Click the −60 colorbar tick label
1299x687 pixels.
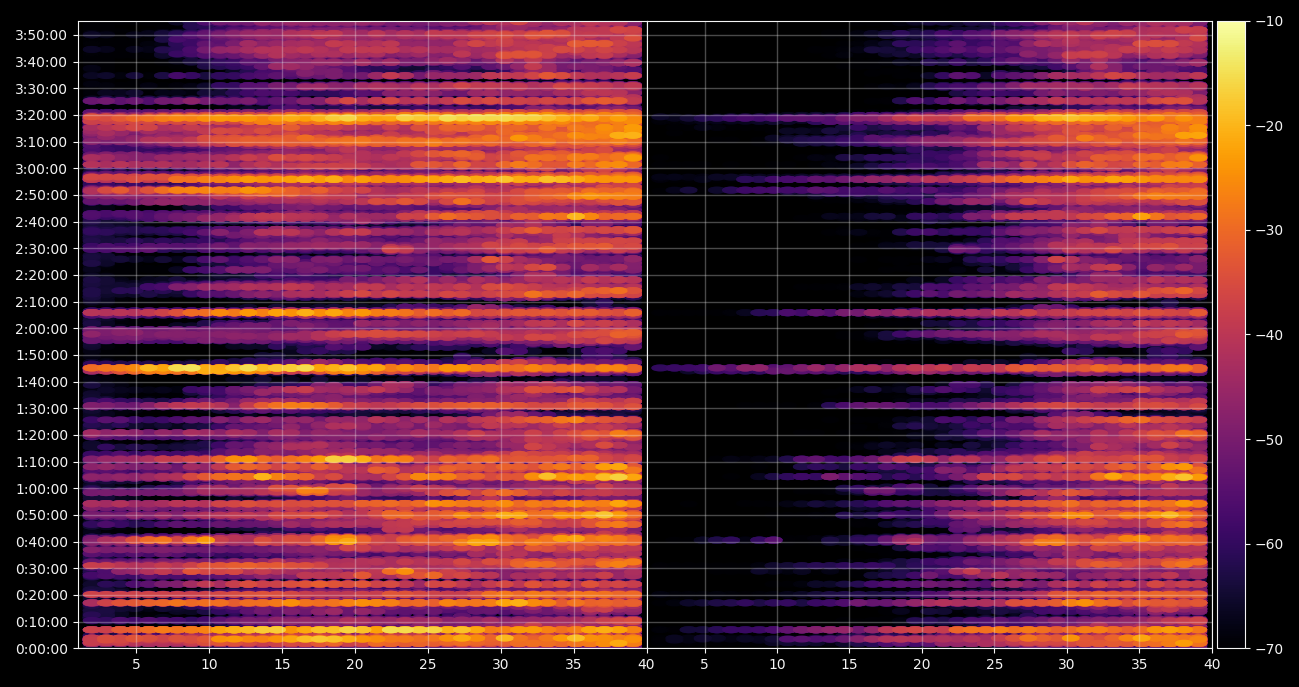tap(1269, 544)
